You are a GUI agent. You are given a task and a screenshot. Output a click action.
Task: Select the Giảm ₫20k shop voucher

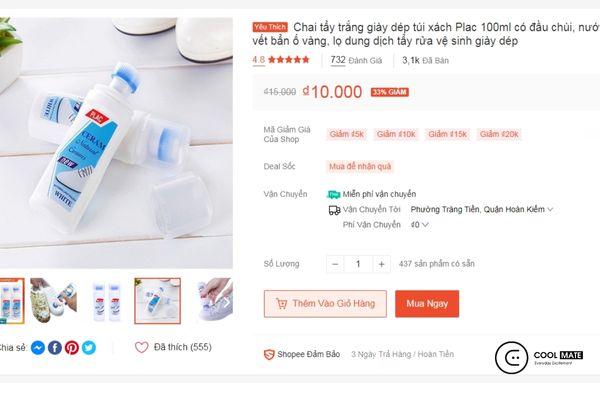498,134
